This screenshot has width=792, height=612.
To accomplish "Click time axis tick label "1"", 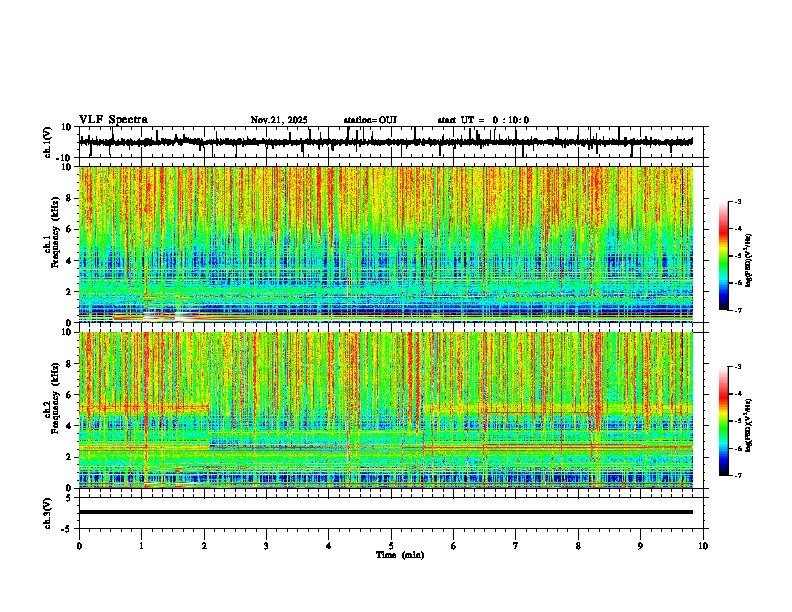I will [141, 546].
